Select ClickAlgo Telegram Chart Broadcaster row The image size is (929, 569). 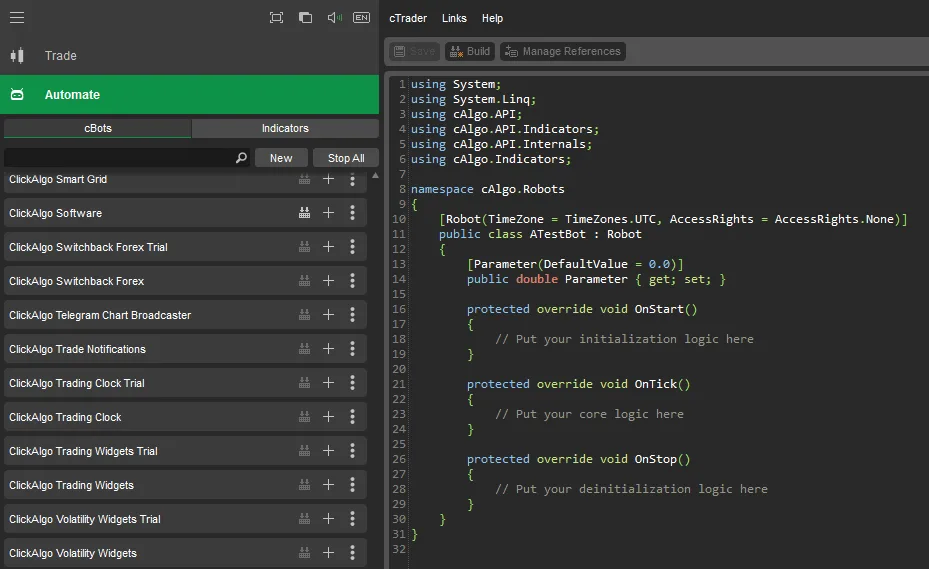point(185,315)
